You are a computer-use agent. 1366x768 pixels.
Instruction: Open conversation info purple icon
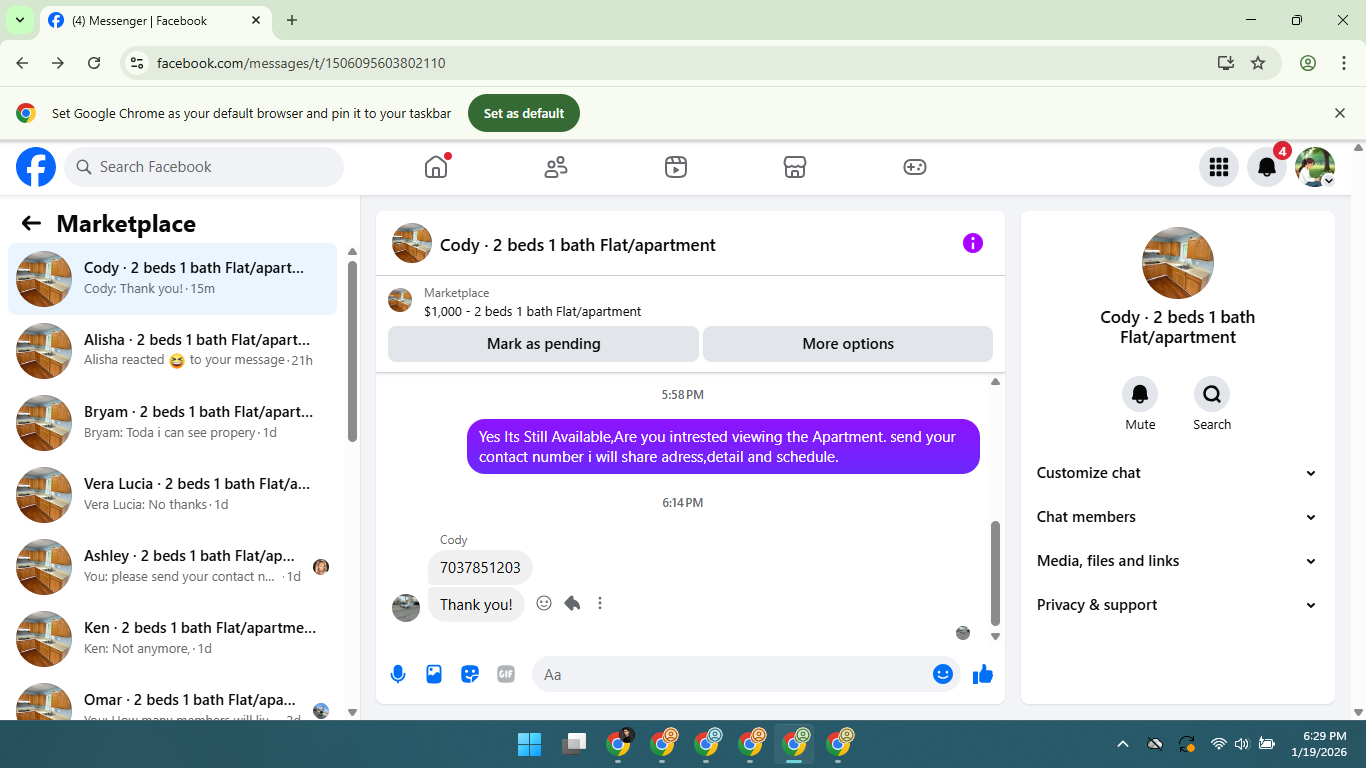(973, 243)
